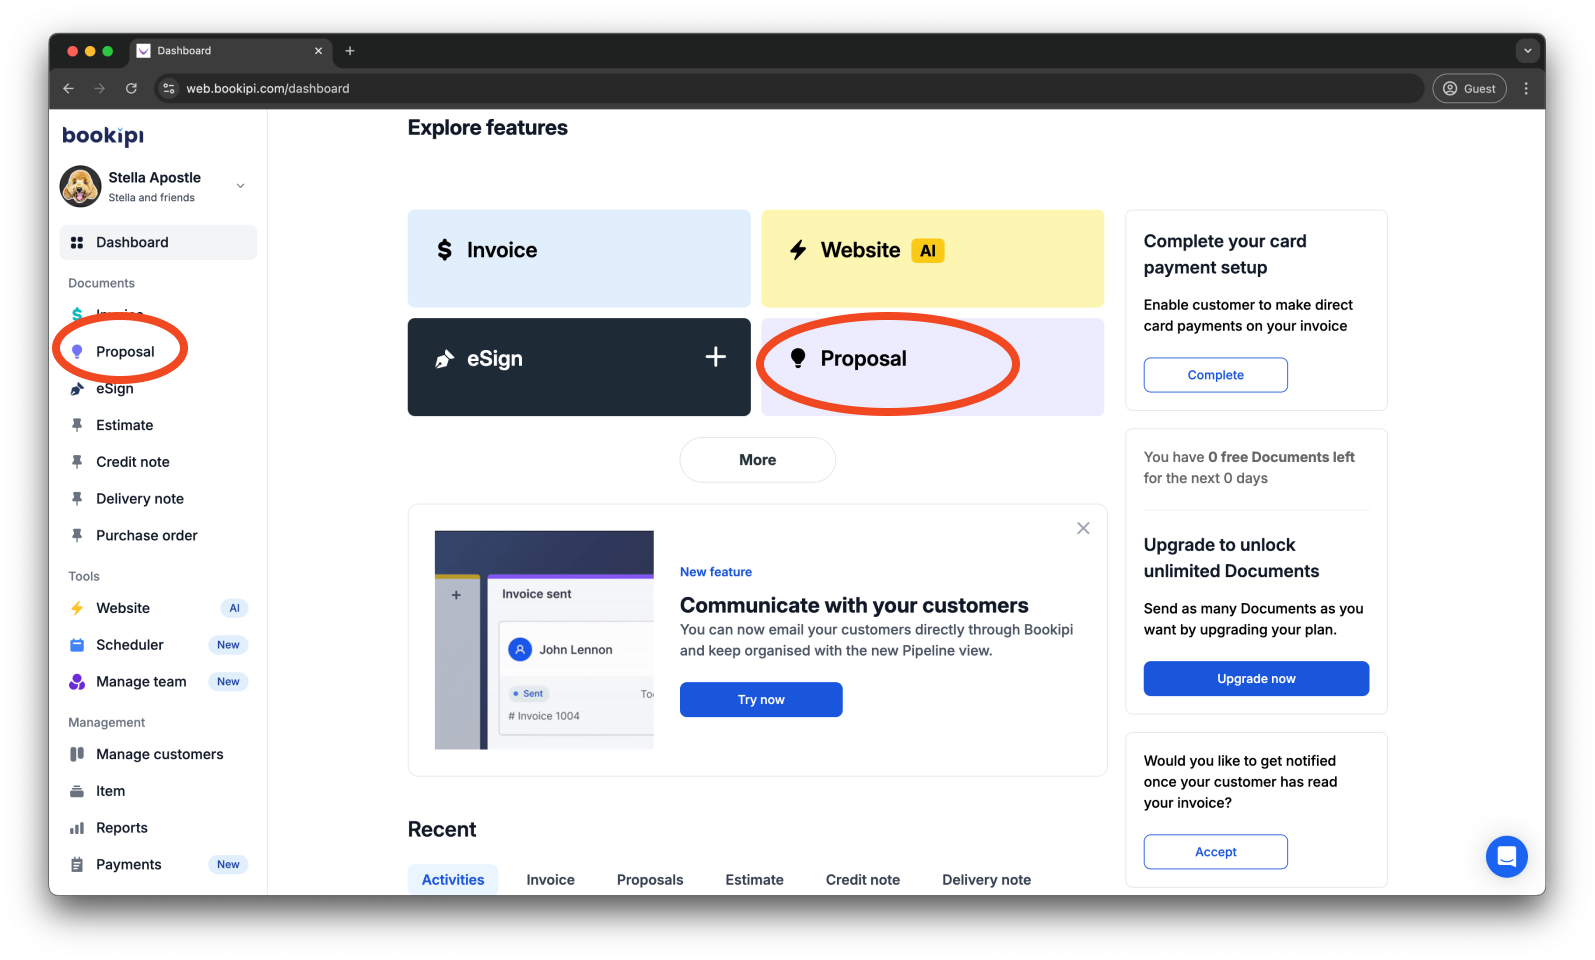
Task: Click the dollar icon on Invoice card
Action: coord(445,250)
